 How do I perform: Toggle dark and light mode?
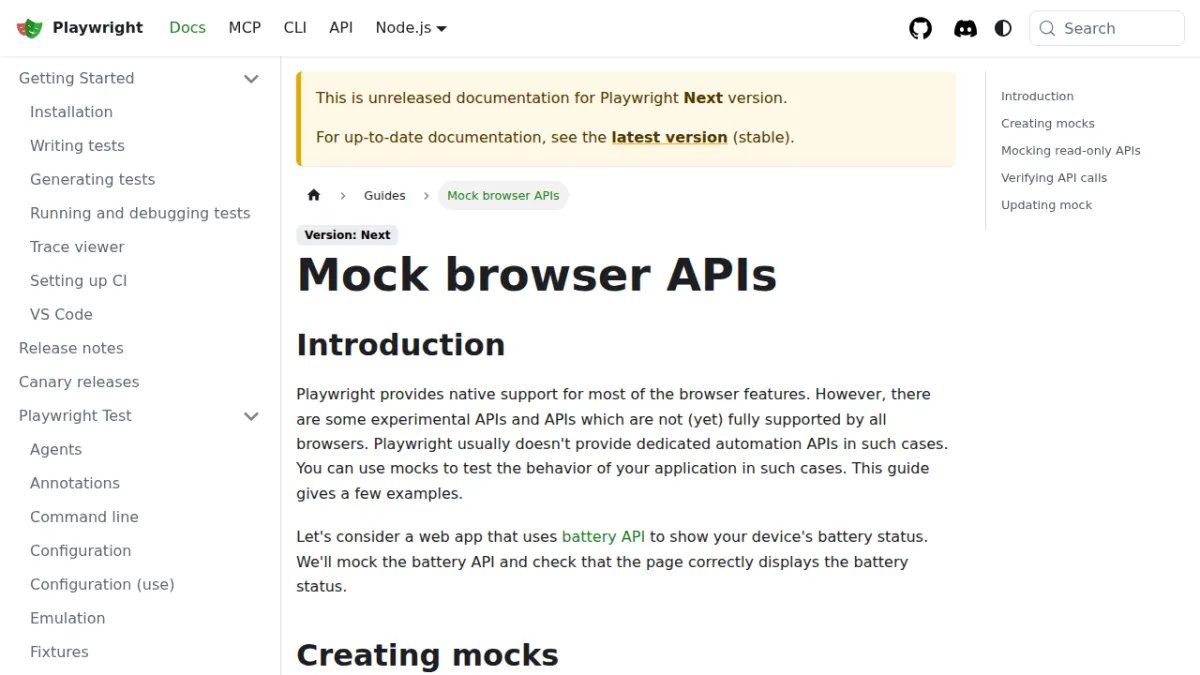(x=1003, y=28)
